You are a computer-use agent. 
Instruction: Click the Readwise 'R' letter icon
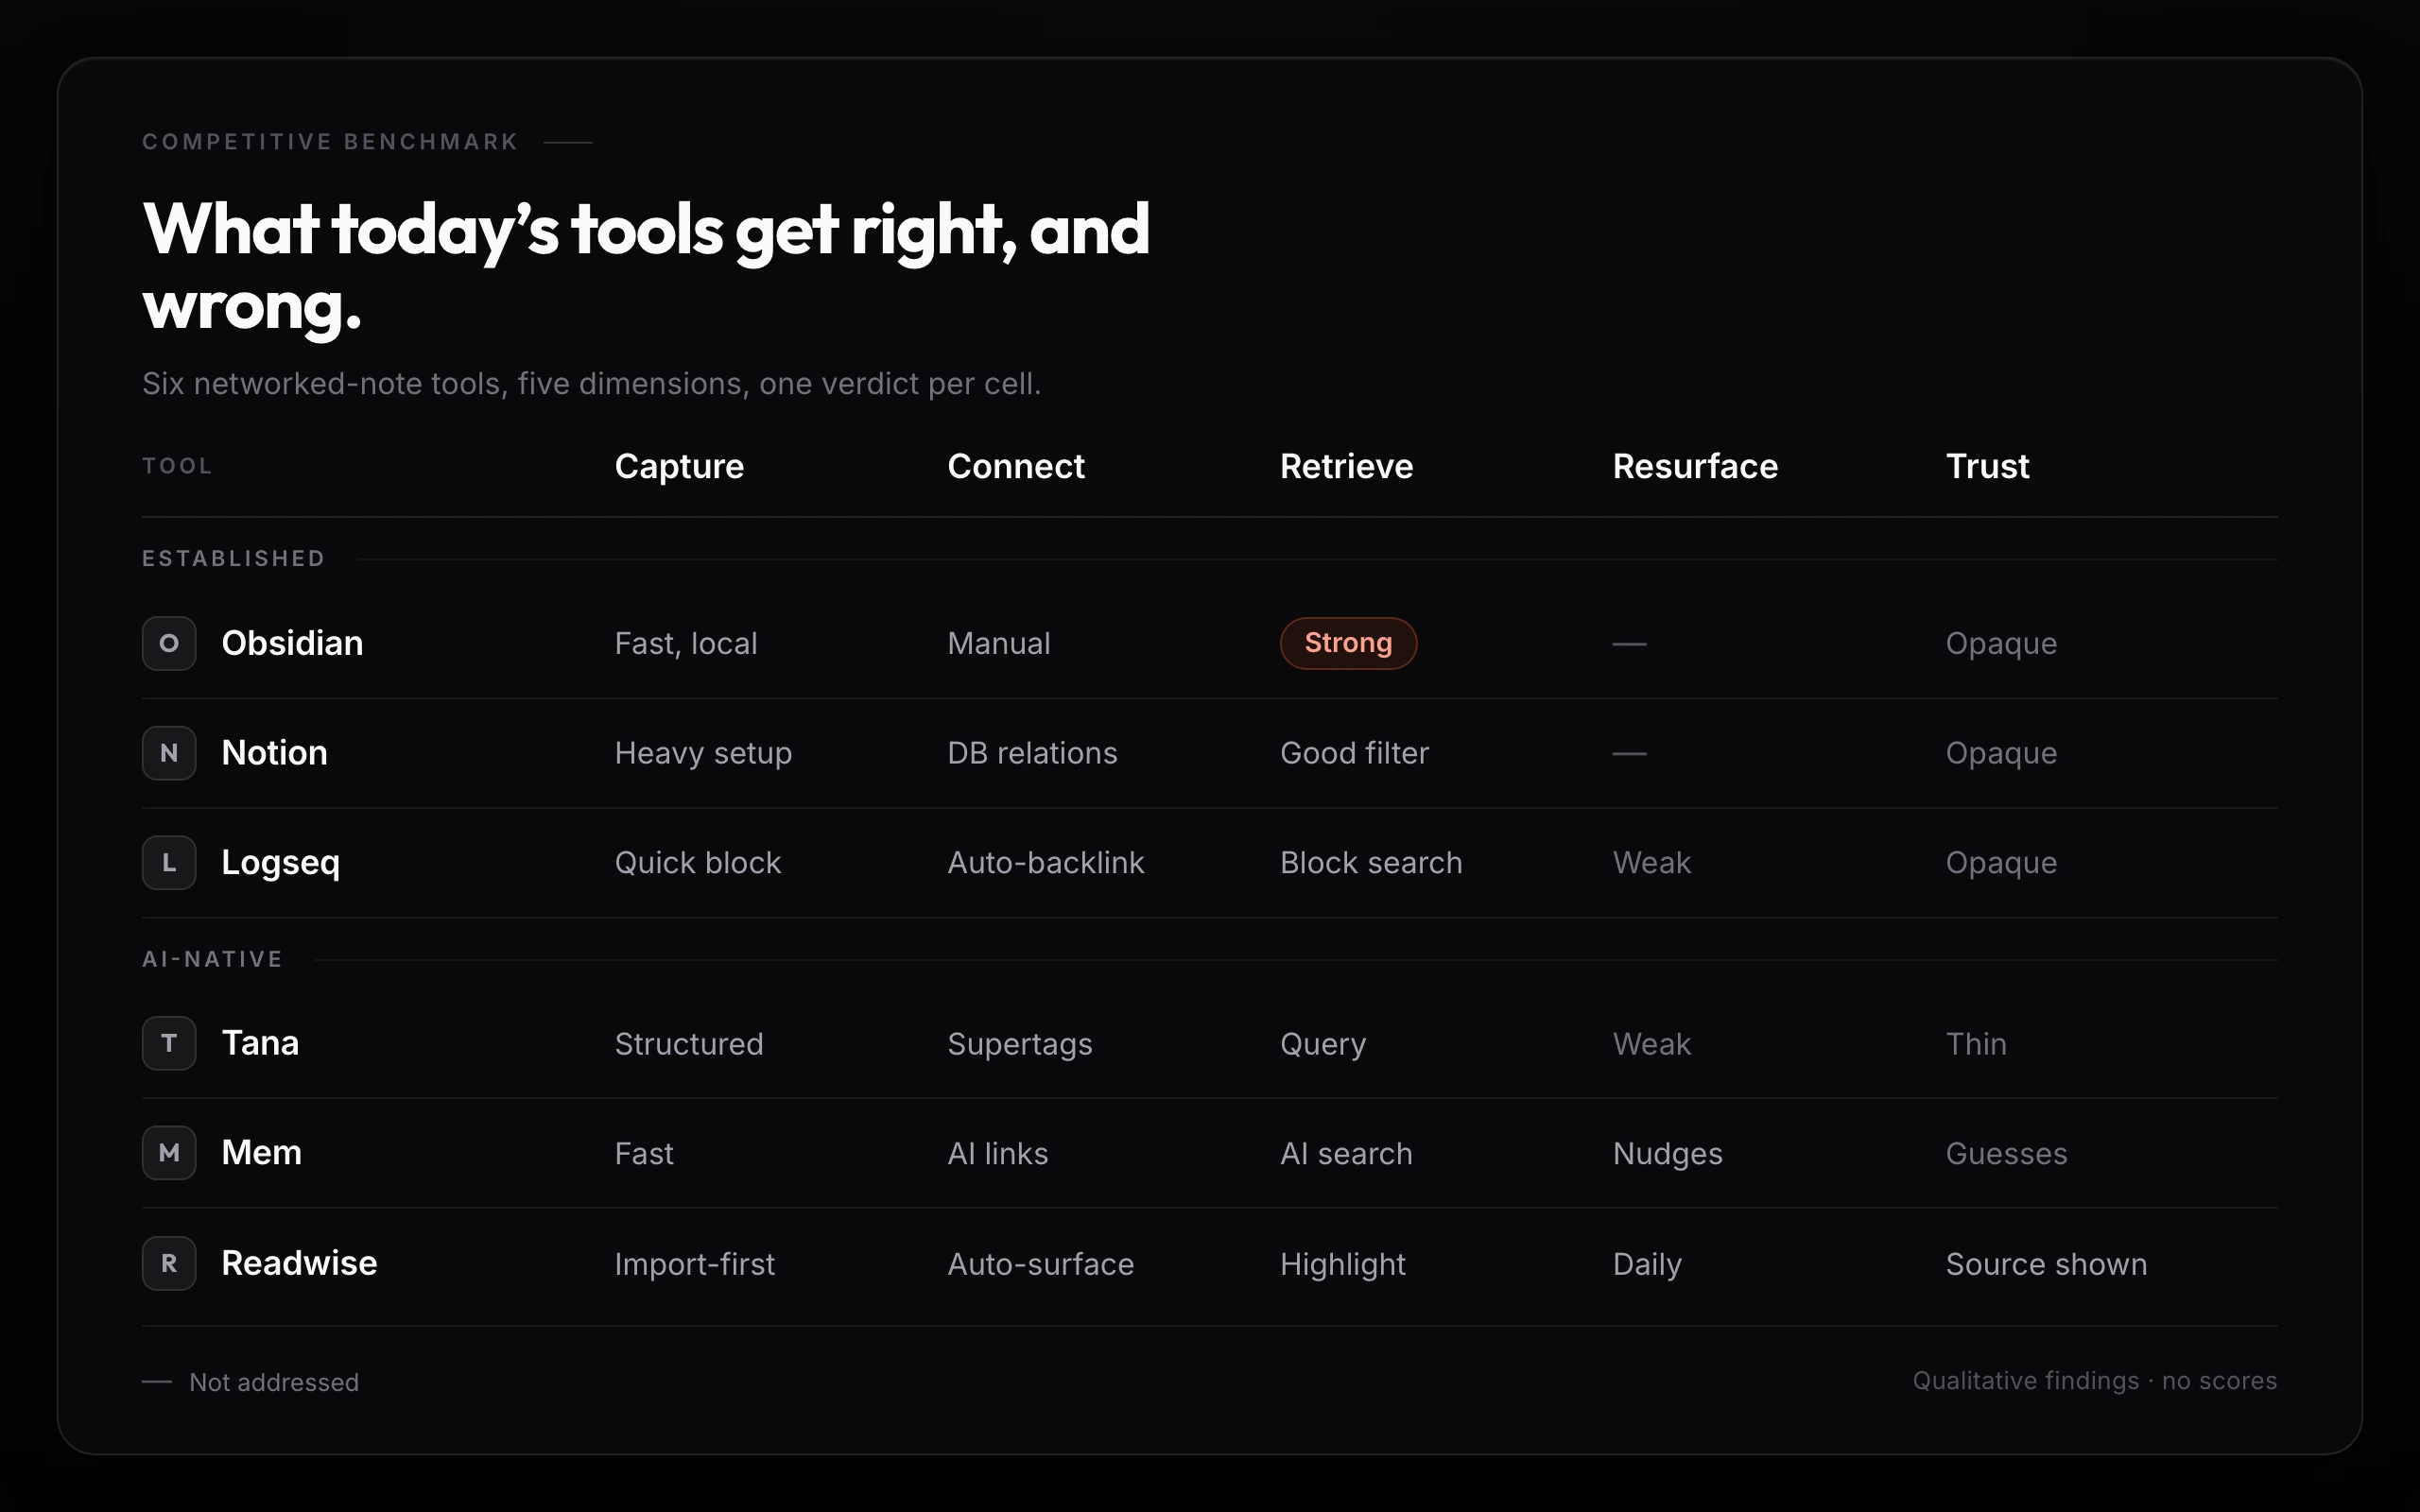click(169, 1263)
